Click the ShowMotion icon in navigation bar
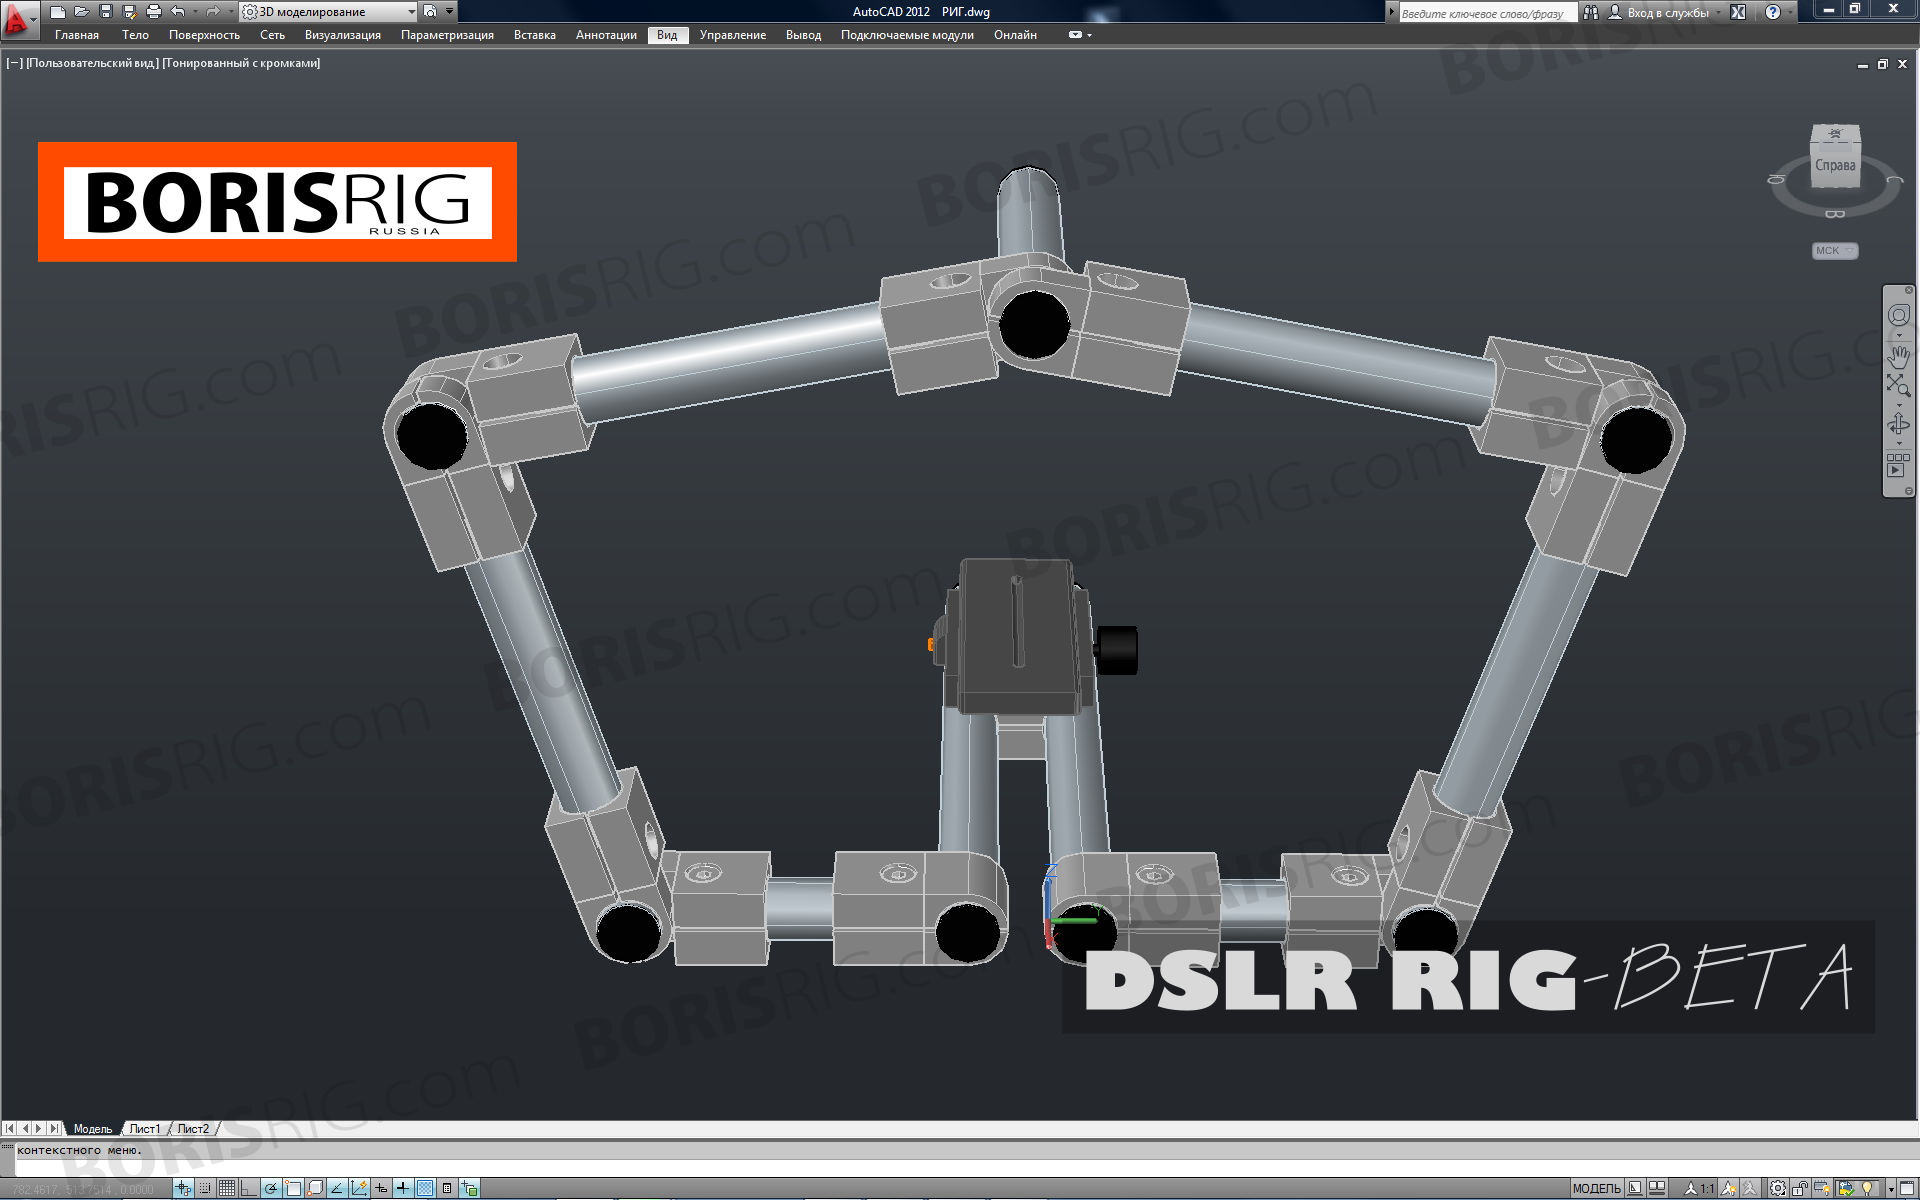Screen dimensions: 1920x1200 point(1898,466)
